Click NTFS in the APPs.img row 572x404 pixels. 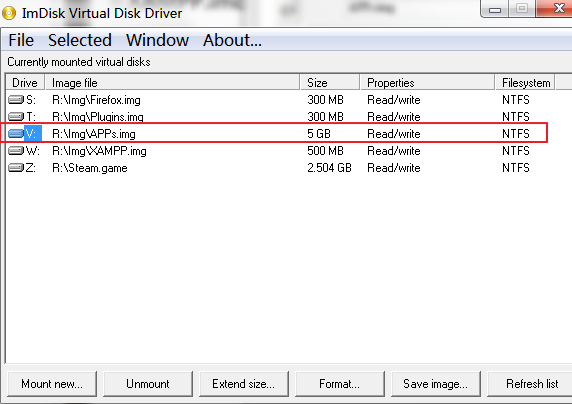pyautogui.click(x=516, y=134)
